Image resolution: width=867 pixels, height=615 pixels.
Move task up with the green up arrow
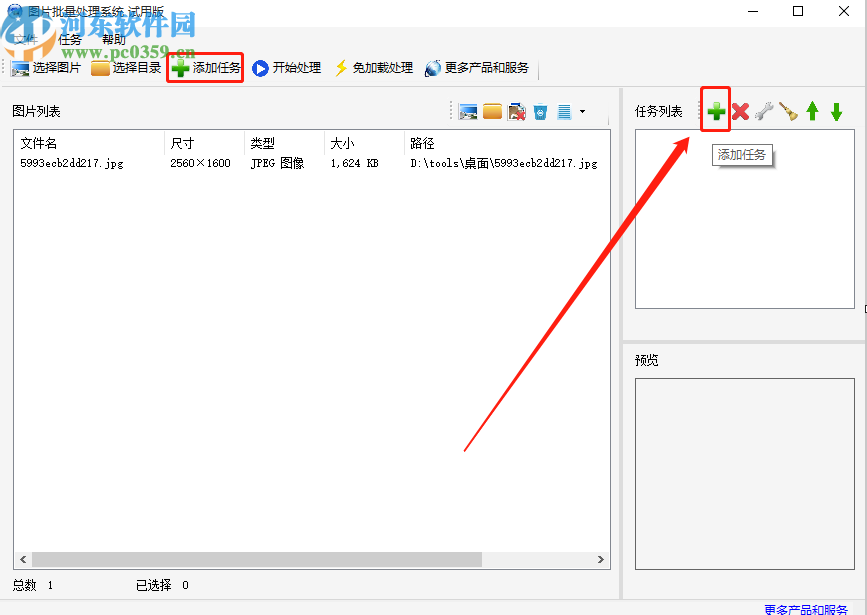click(x=812, y=112)
